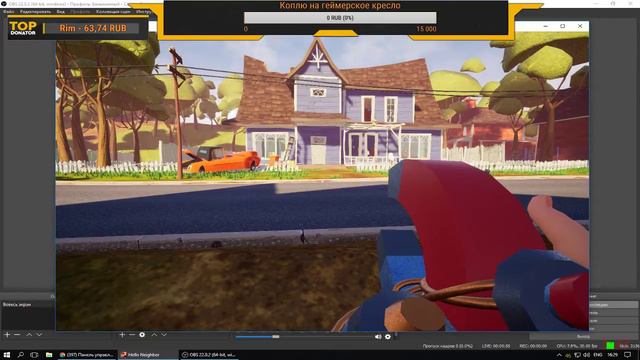The height and width of the screenshot is (360, 640).
Task: Open Windows taskbar search
Action: point(20,355)
